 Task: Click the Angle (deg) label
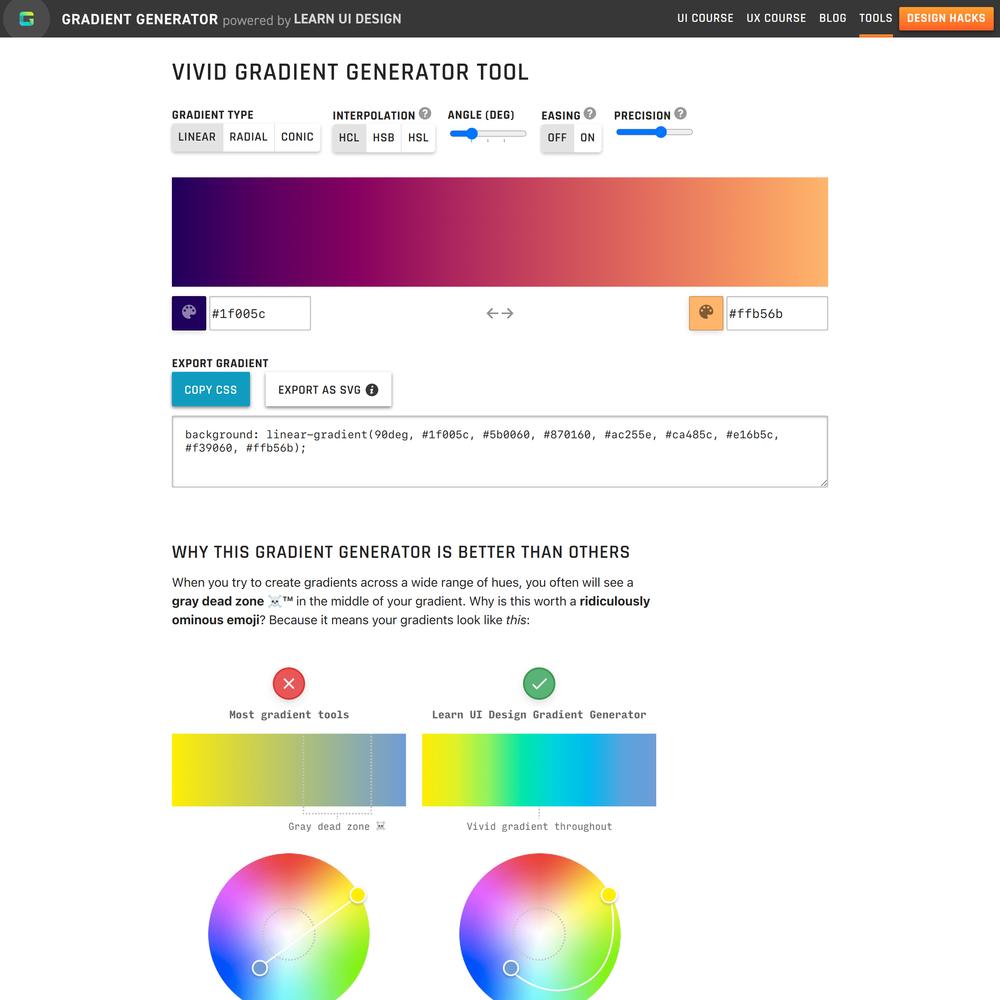481,115
